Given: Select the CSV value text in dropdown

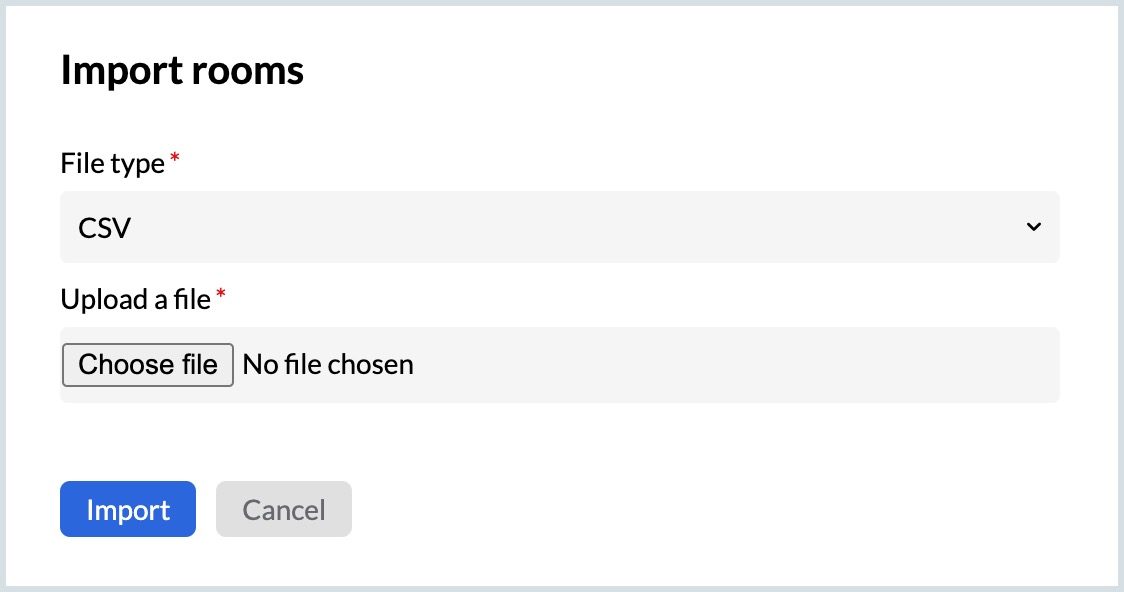Looking at the screenshot, I should pos(105,228).
